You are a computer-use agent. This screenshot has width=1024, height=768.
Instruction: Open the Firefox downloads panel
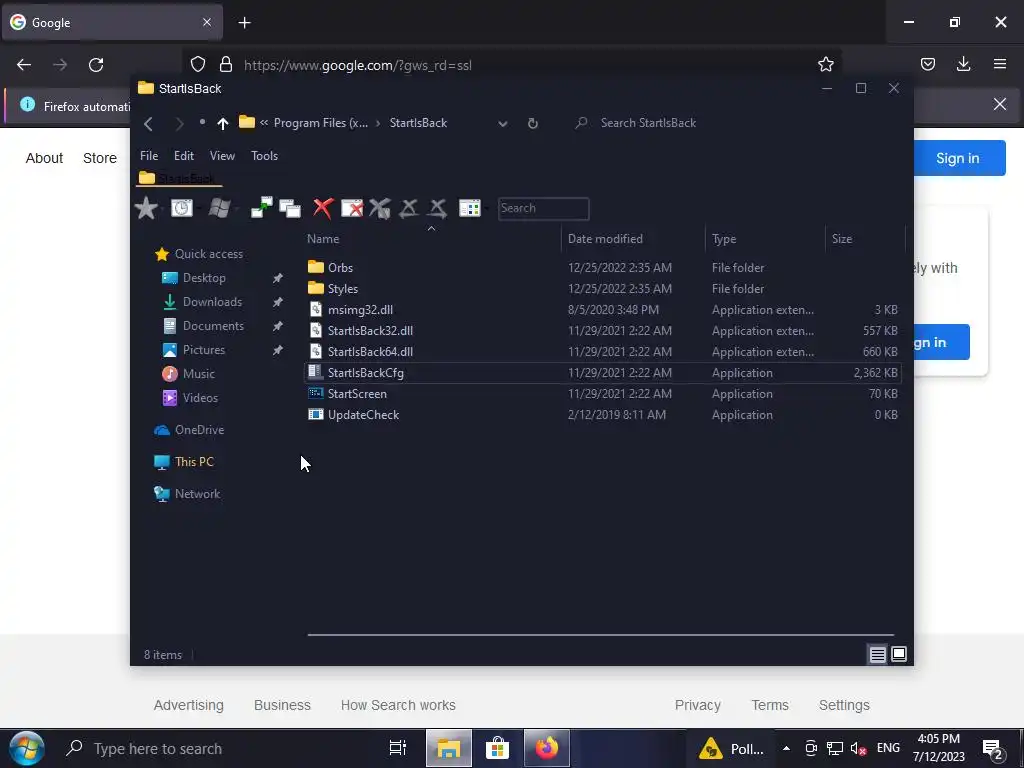click(x=963, y=64)
